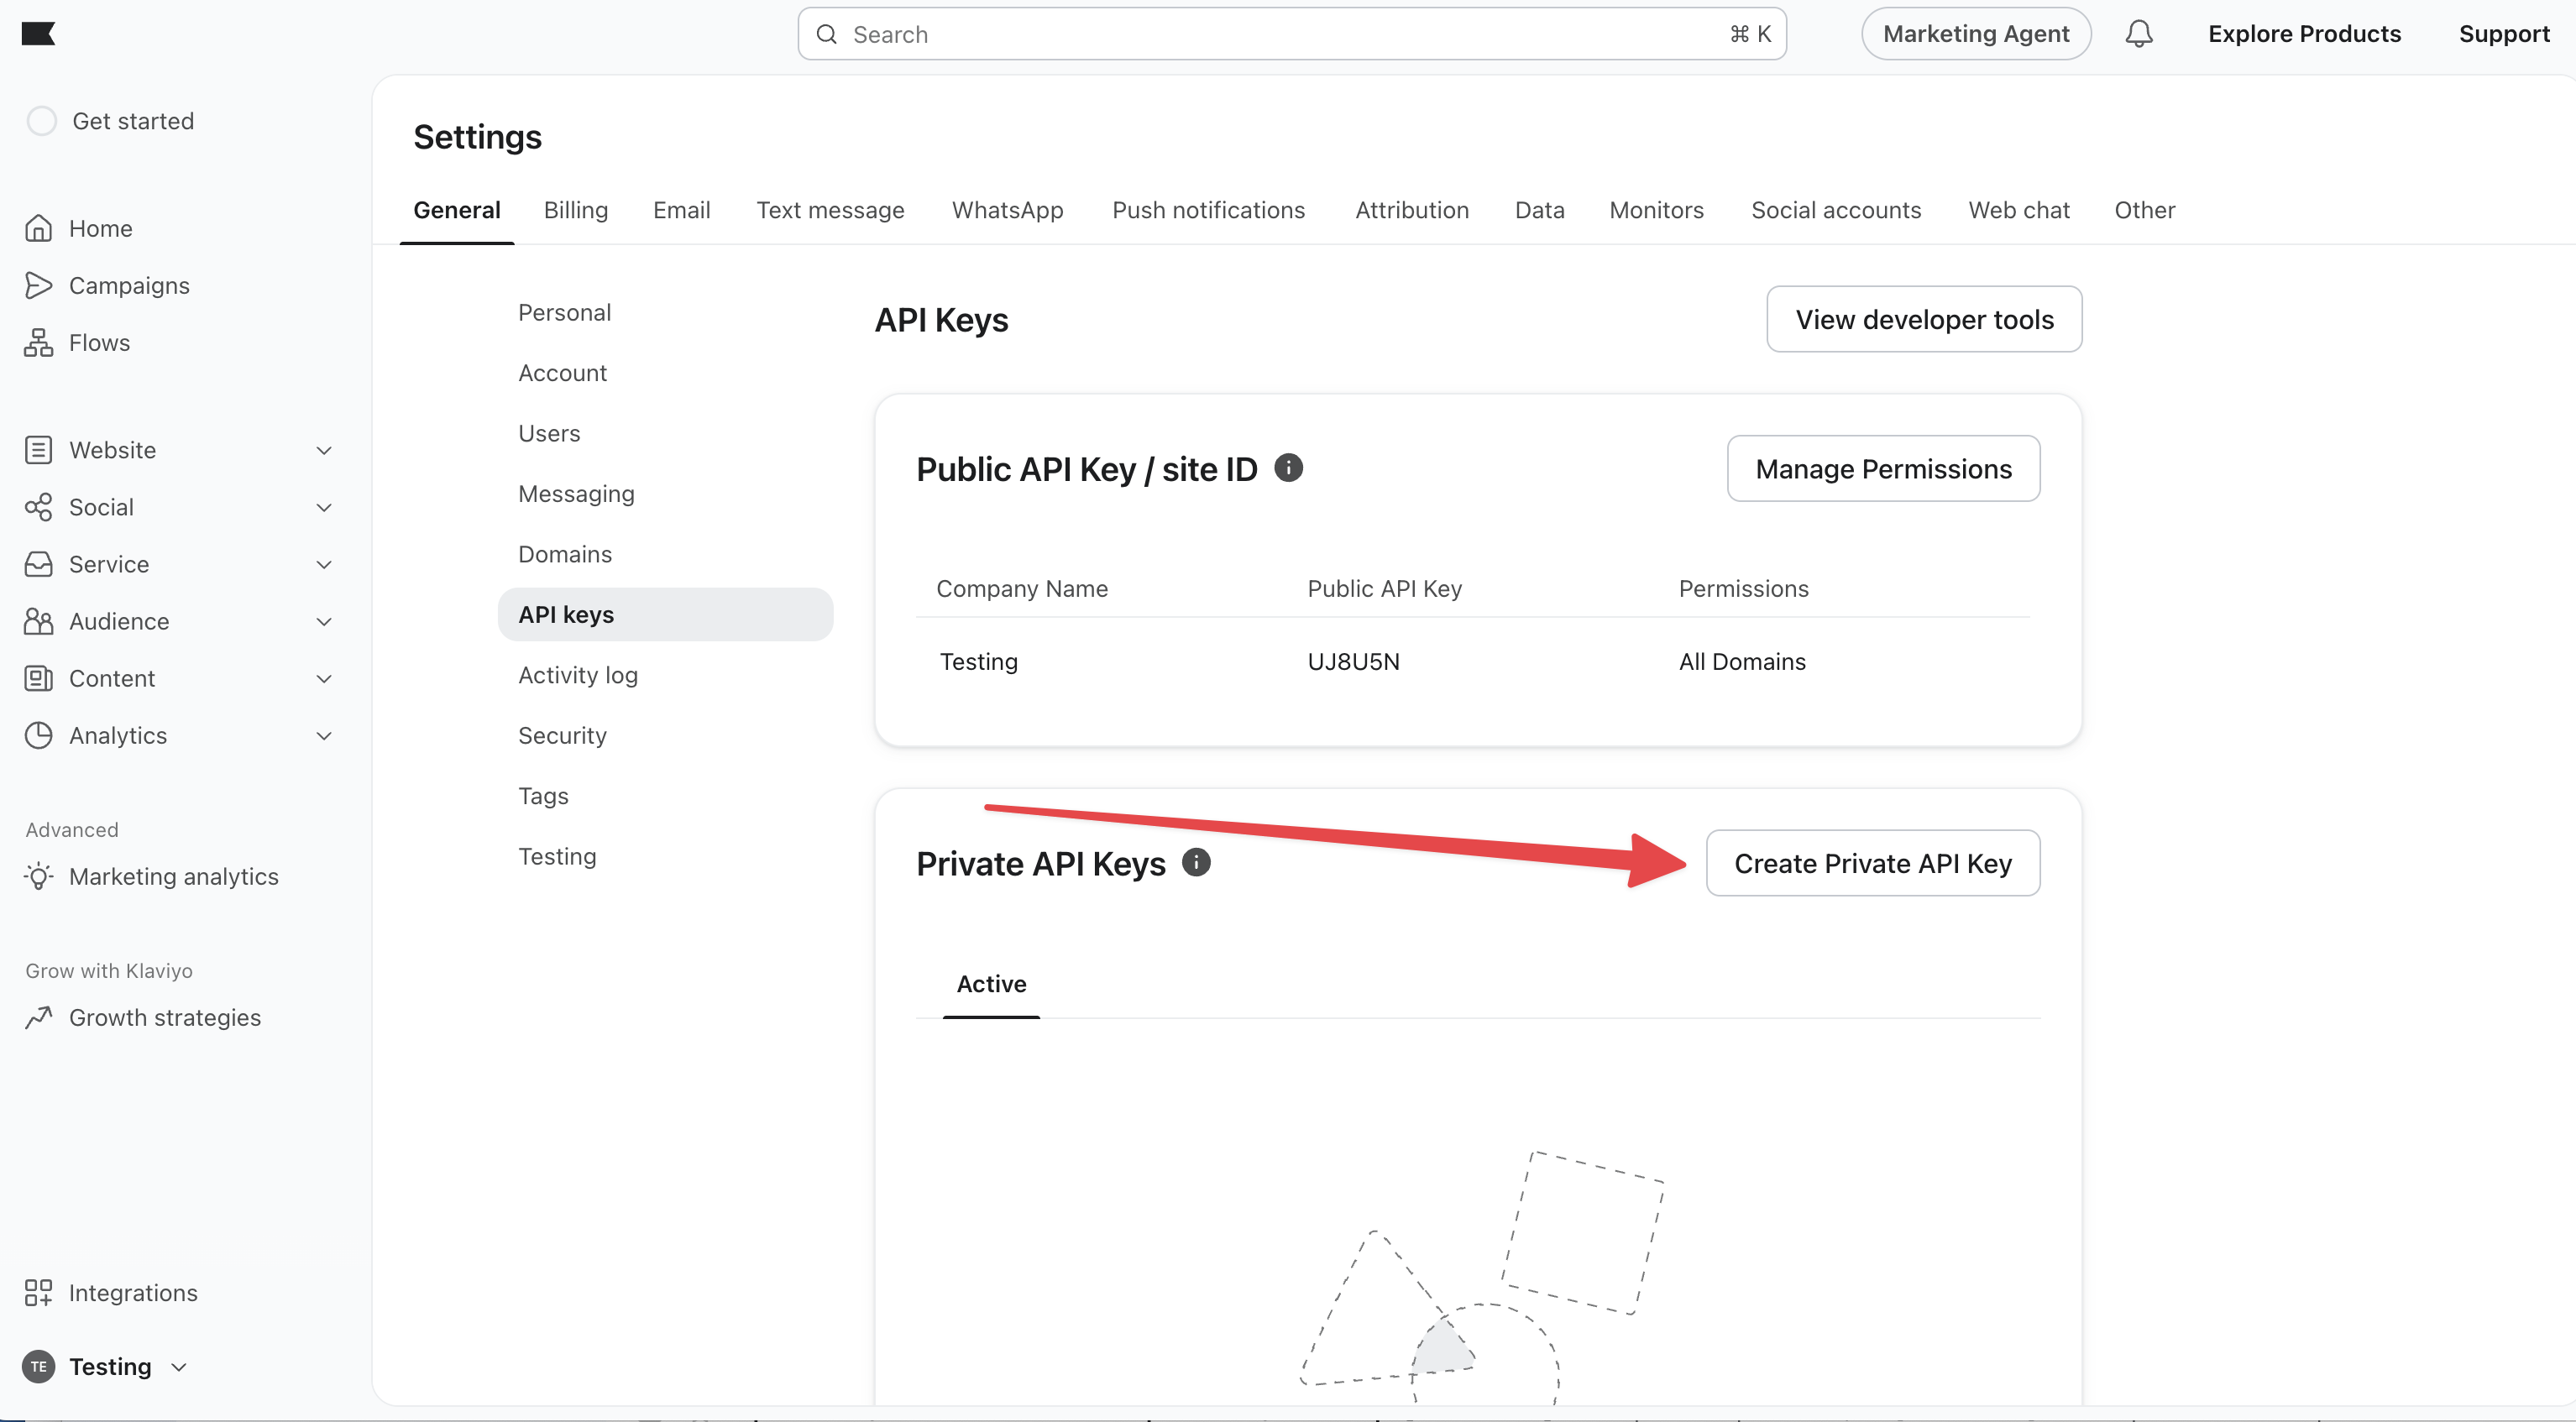Open the Text message tab
The height and width of the screenshot is (1422, 2576).
[830, 210]
